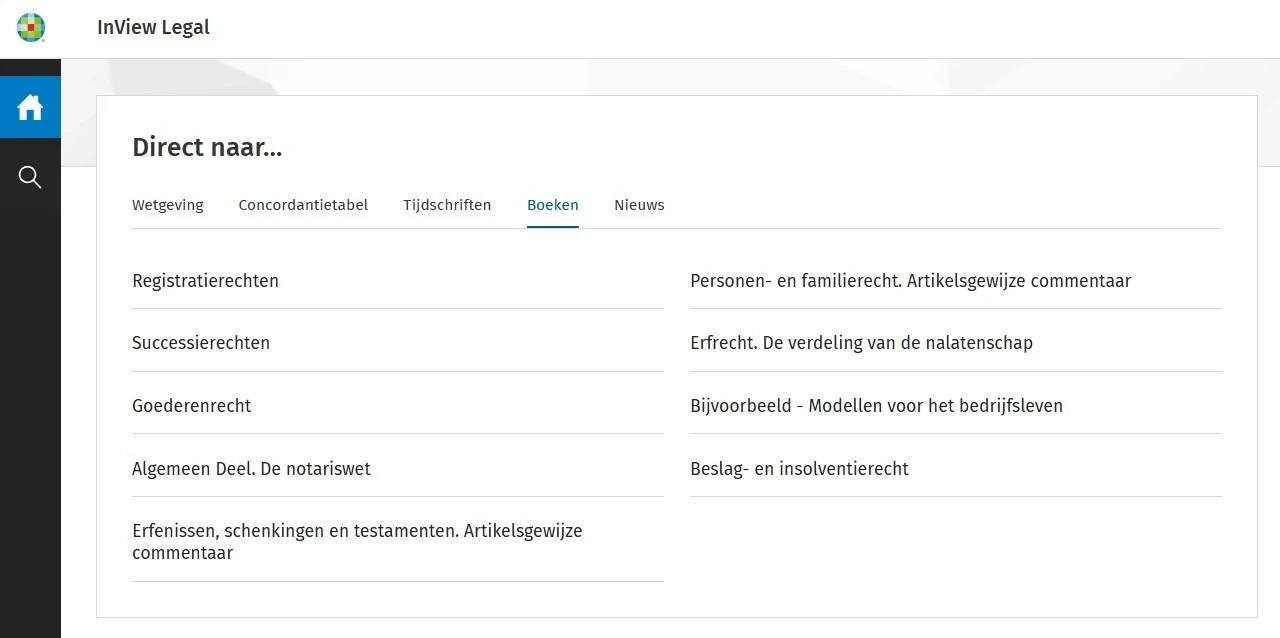Open the Successierechten book link

(201, 343)
